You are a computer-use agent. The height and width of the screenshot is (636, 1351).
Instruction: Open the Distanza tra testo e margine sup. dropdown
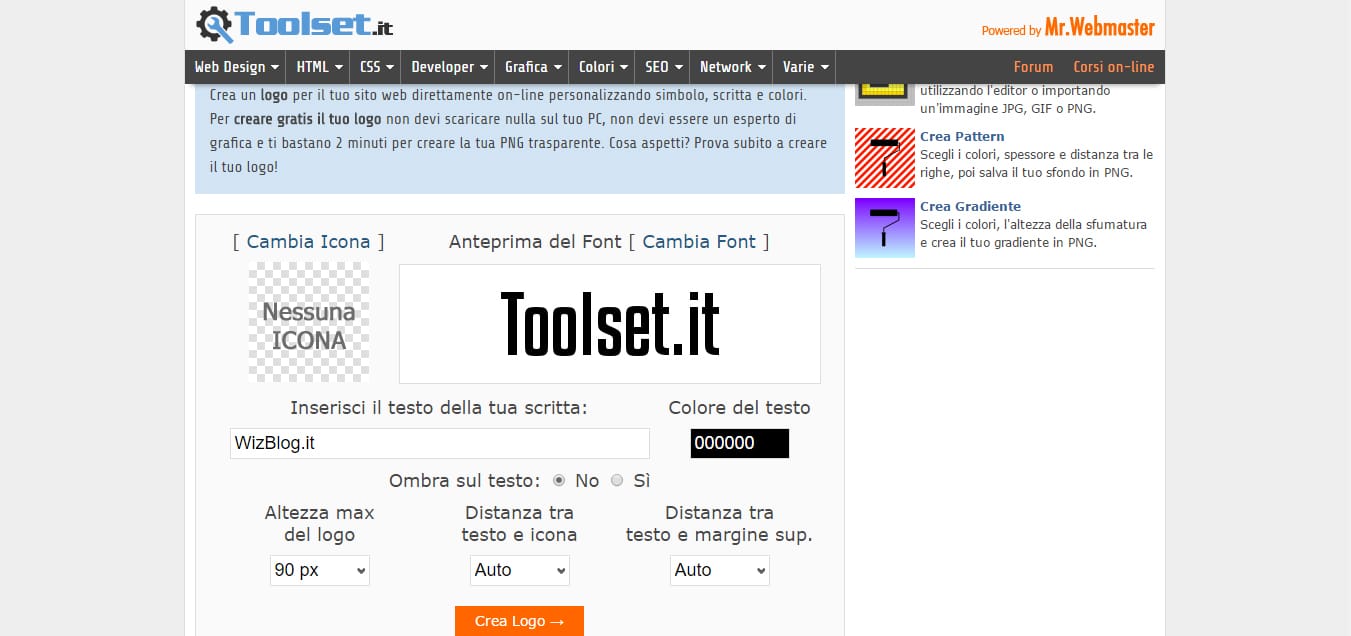[x=719, y=570]
